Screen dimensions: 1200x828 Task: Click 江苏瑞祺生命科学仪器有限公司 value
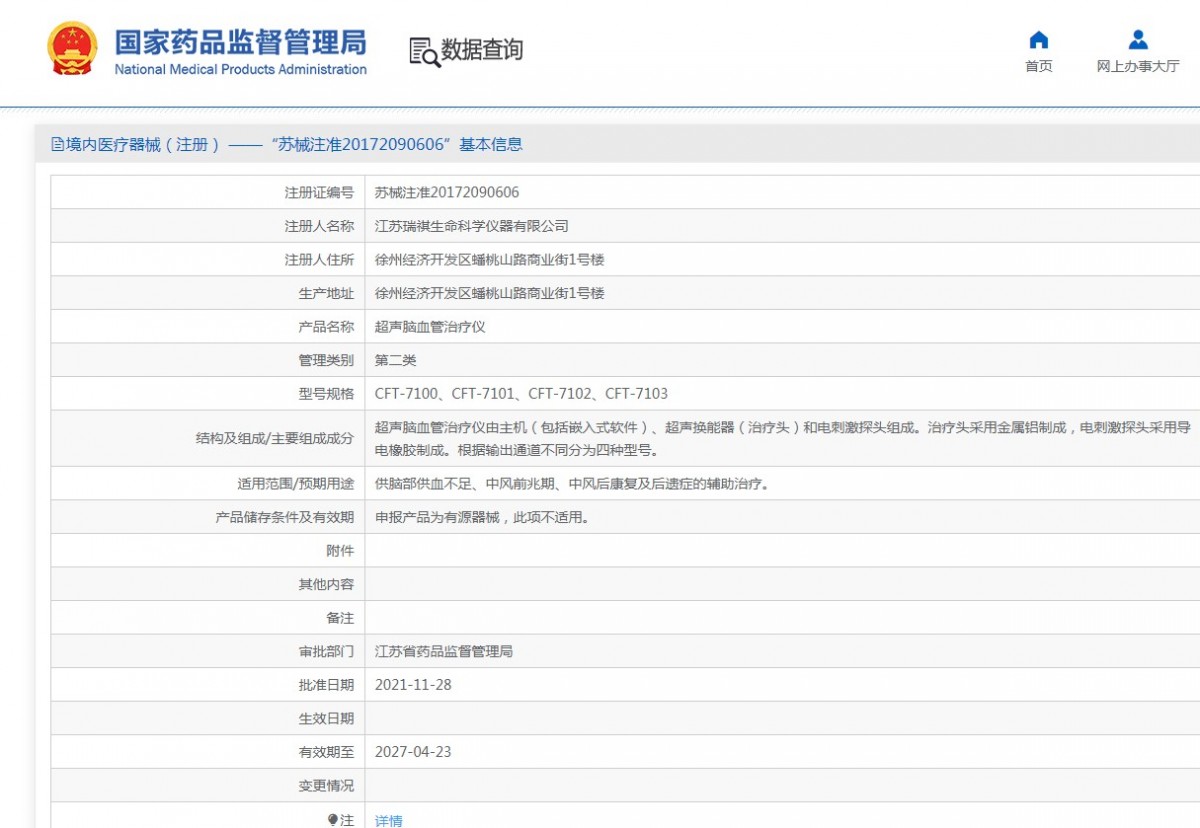(x=472, y=226)
